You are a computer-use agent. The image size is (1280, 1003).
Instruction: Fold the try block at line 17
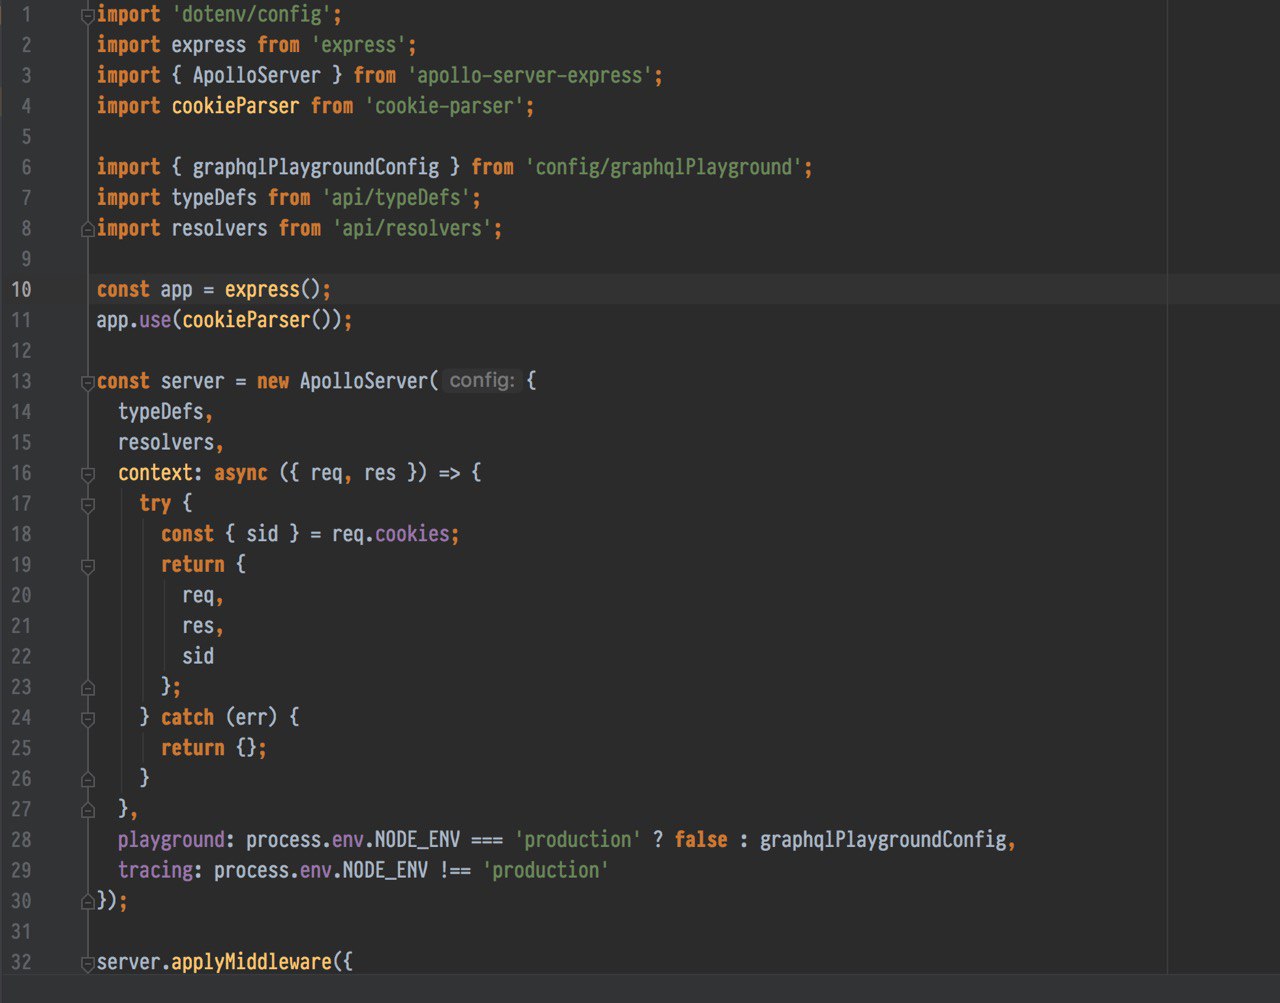(x=88, y=504)
